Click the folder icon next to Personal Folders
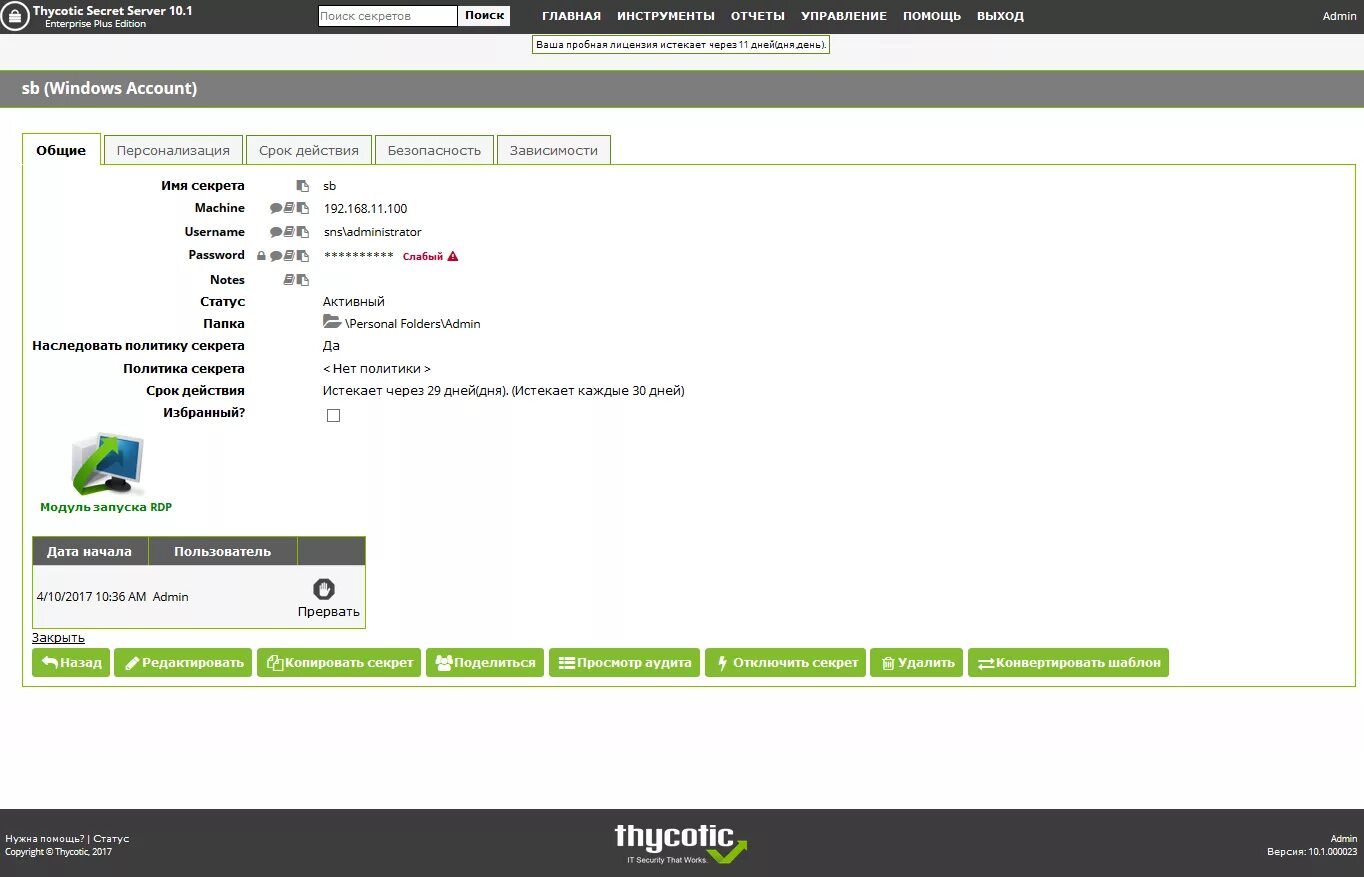This screenshot has height=877, width=1364. (332, 322)
